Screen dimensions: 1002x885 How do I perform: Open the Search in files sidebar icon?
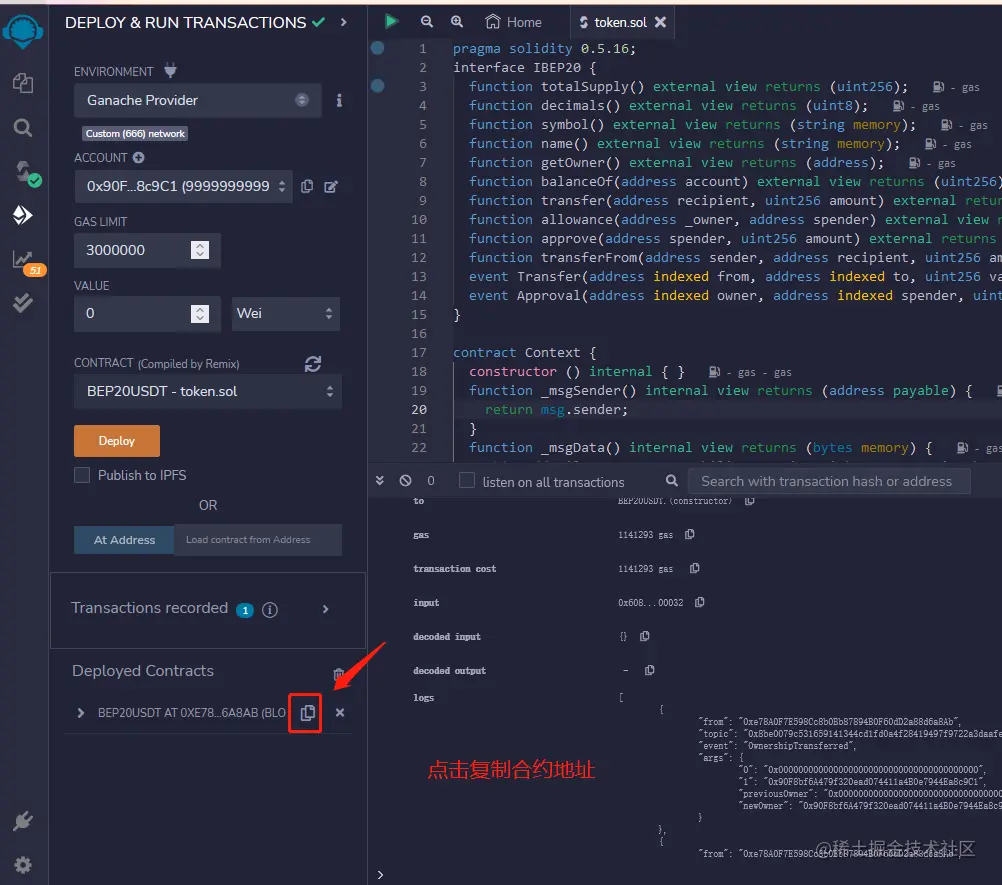click(x=23, y=128)
